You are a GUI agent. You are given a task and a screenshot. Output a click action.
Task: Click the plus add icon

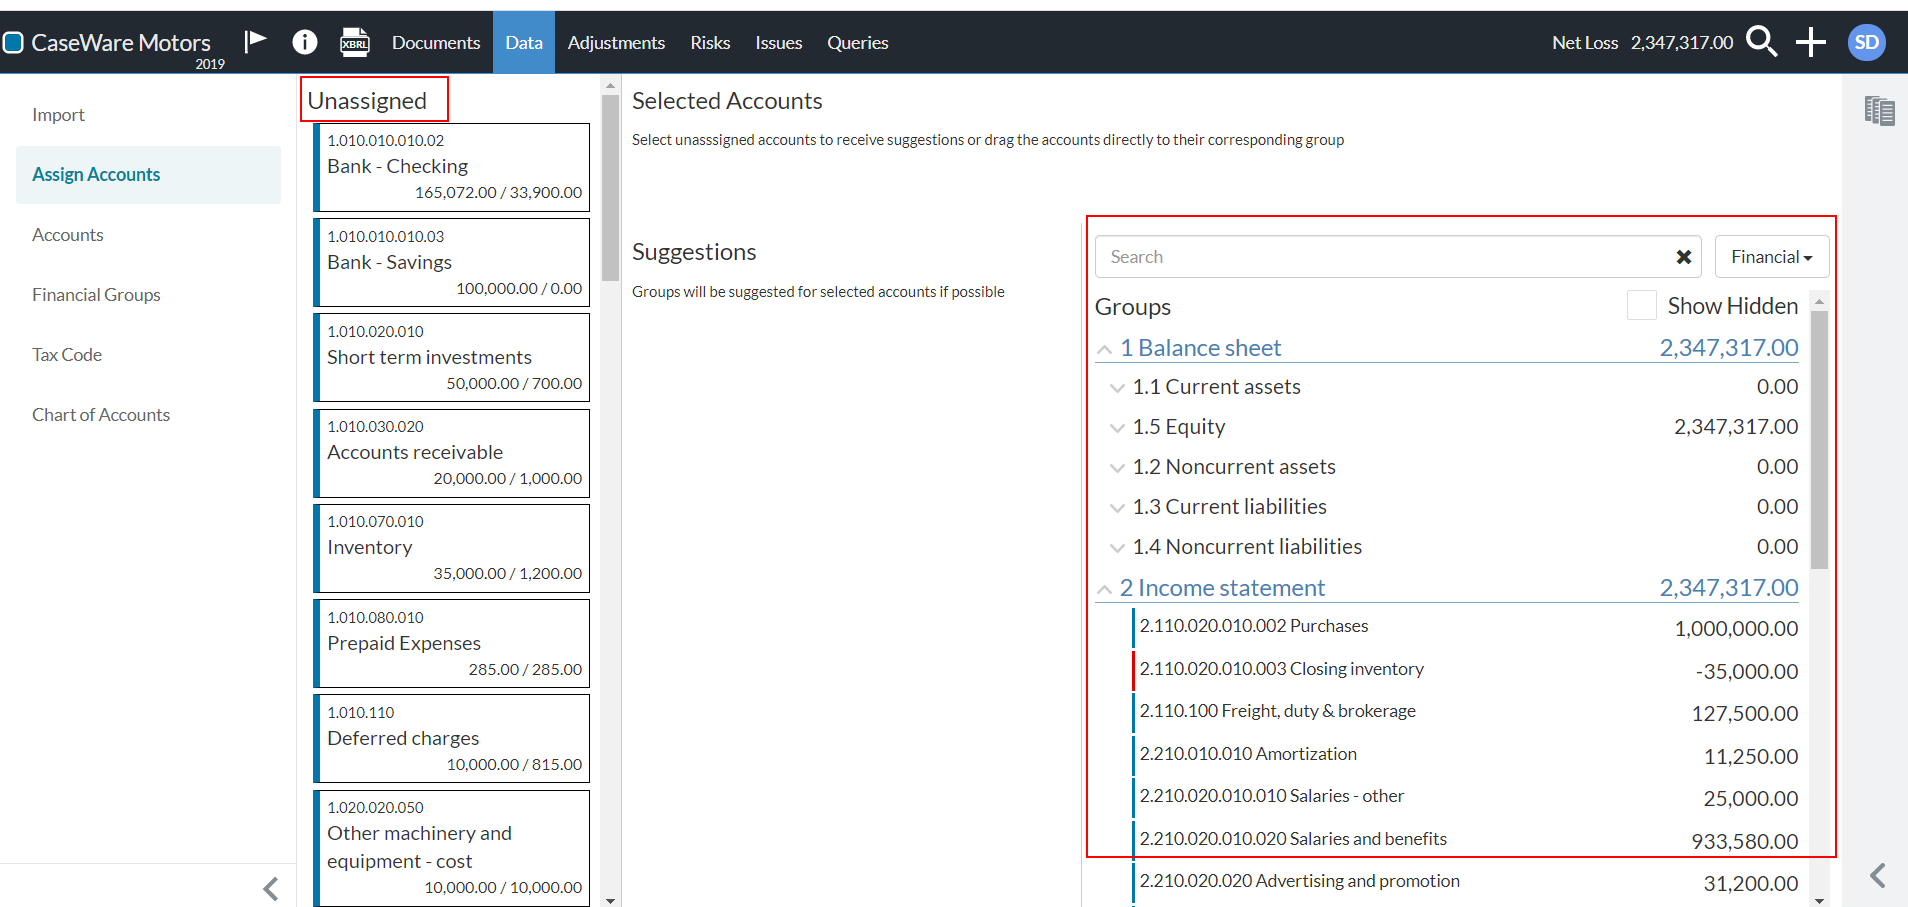click(1810, 42)
